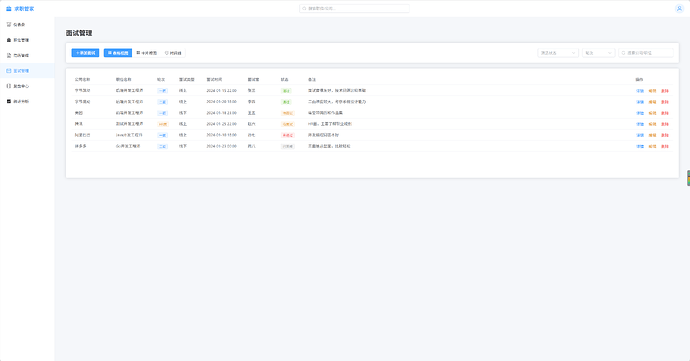Delete the 阿里巴巴 interview row

point(664,135)
